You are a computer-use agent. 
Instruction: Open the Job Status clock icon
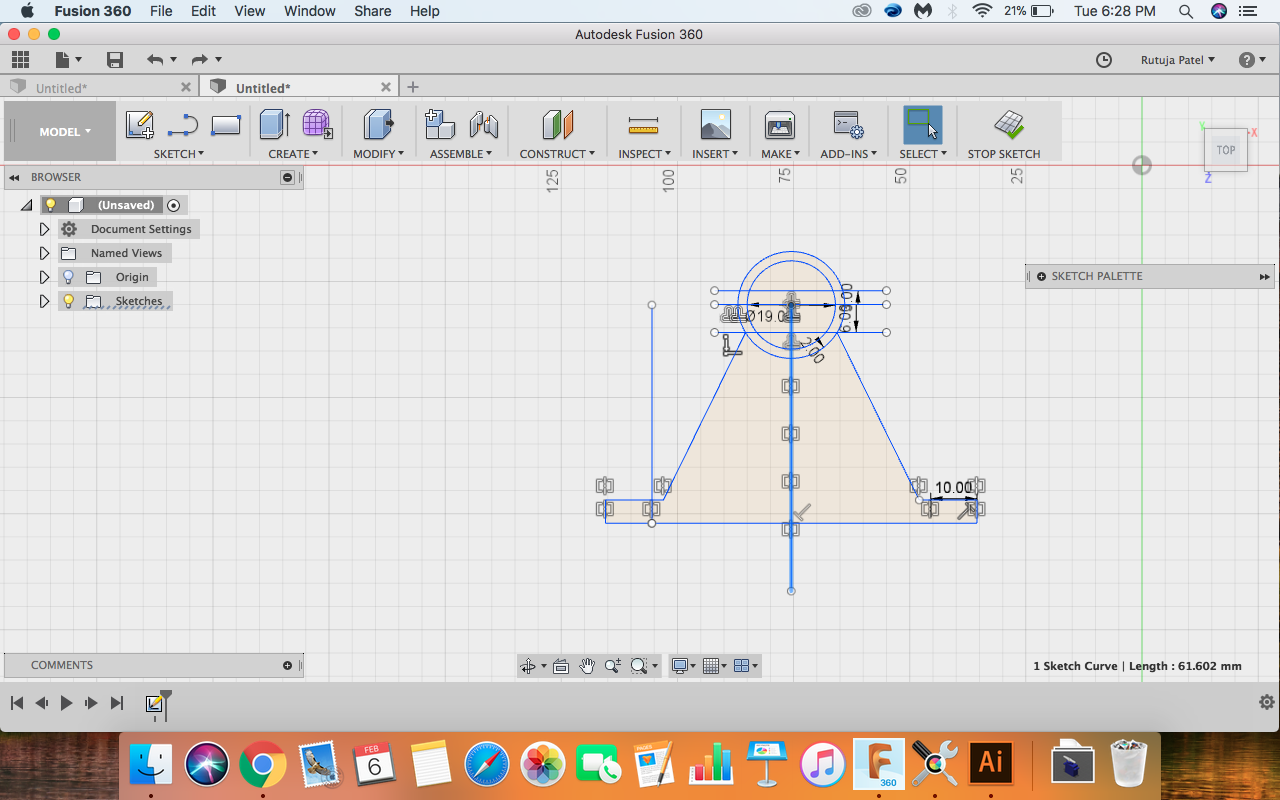point(1104,60)
